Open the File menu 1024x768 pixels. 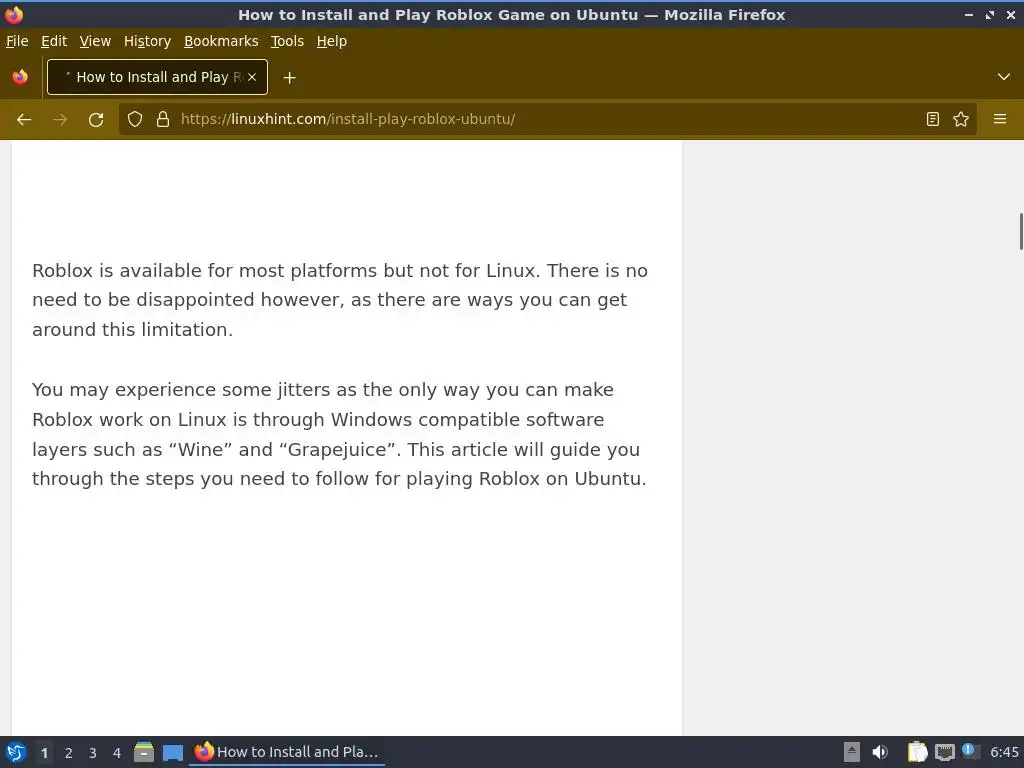pos(17,41)
